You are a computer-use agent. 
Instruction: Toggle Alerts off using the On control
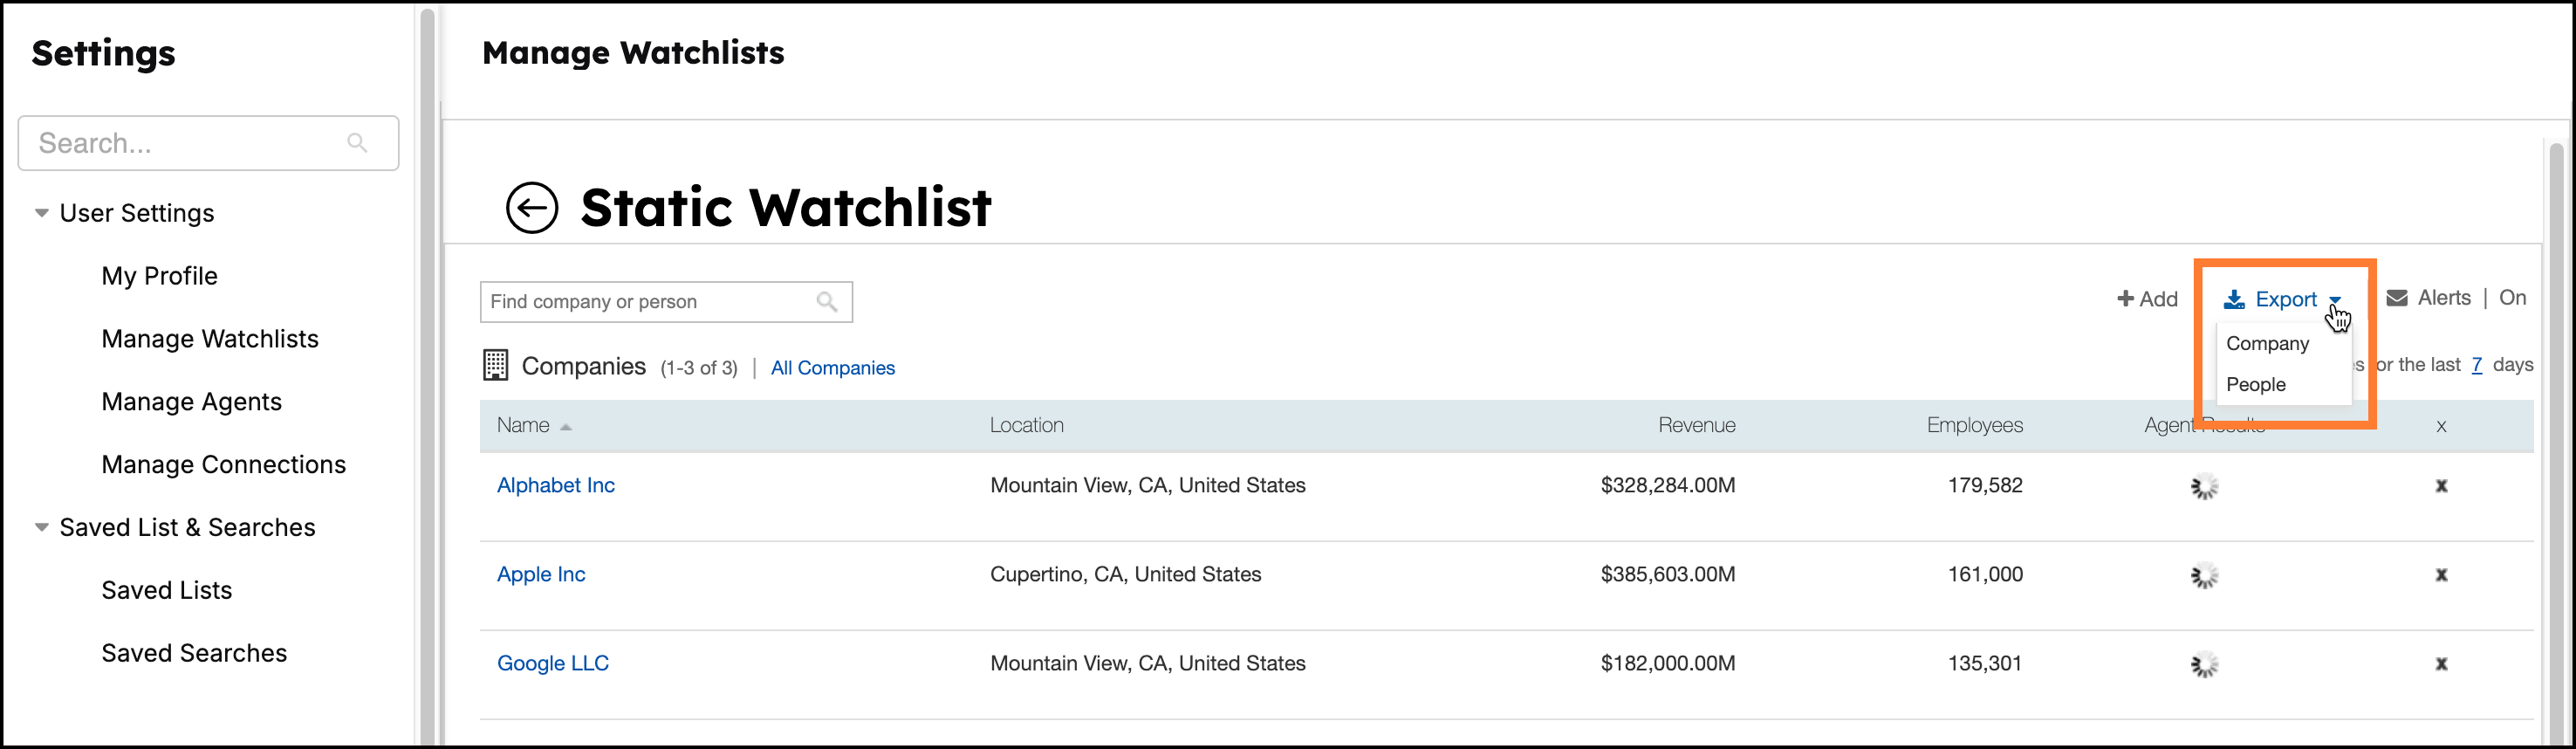(2514, 297)
